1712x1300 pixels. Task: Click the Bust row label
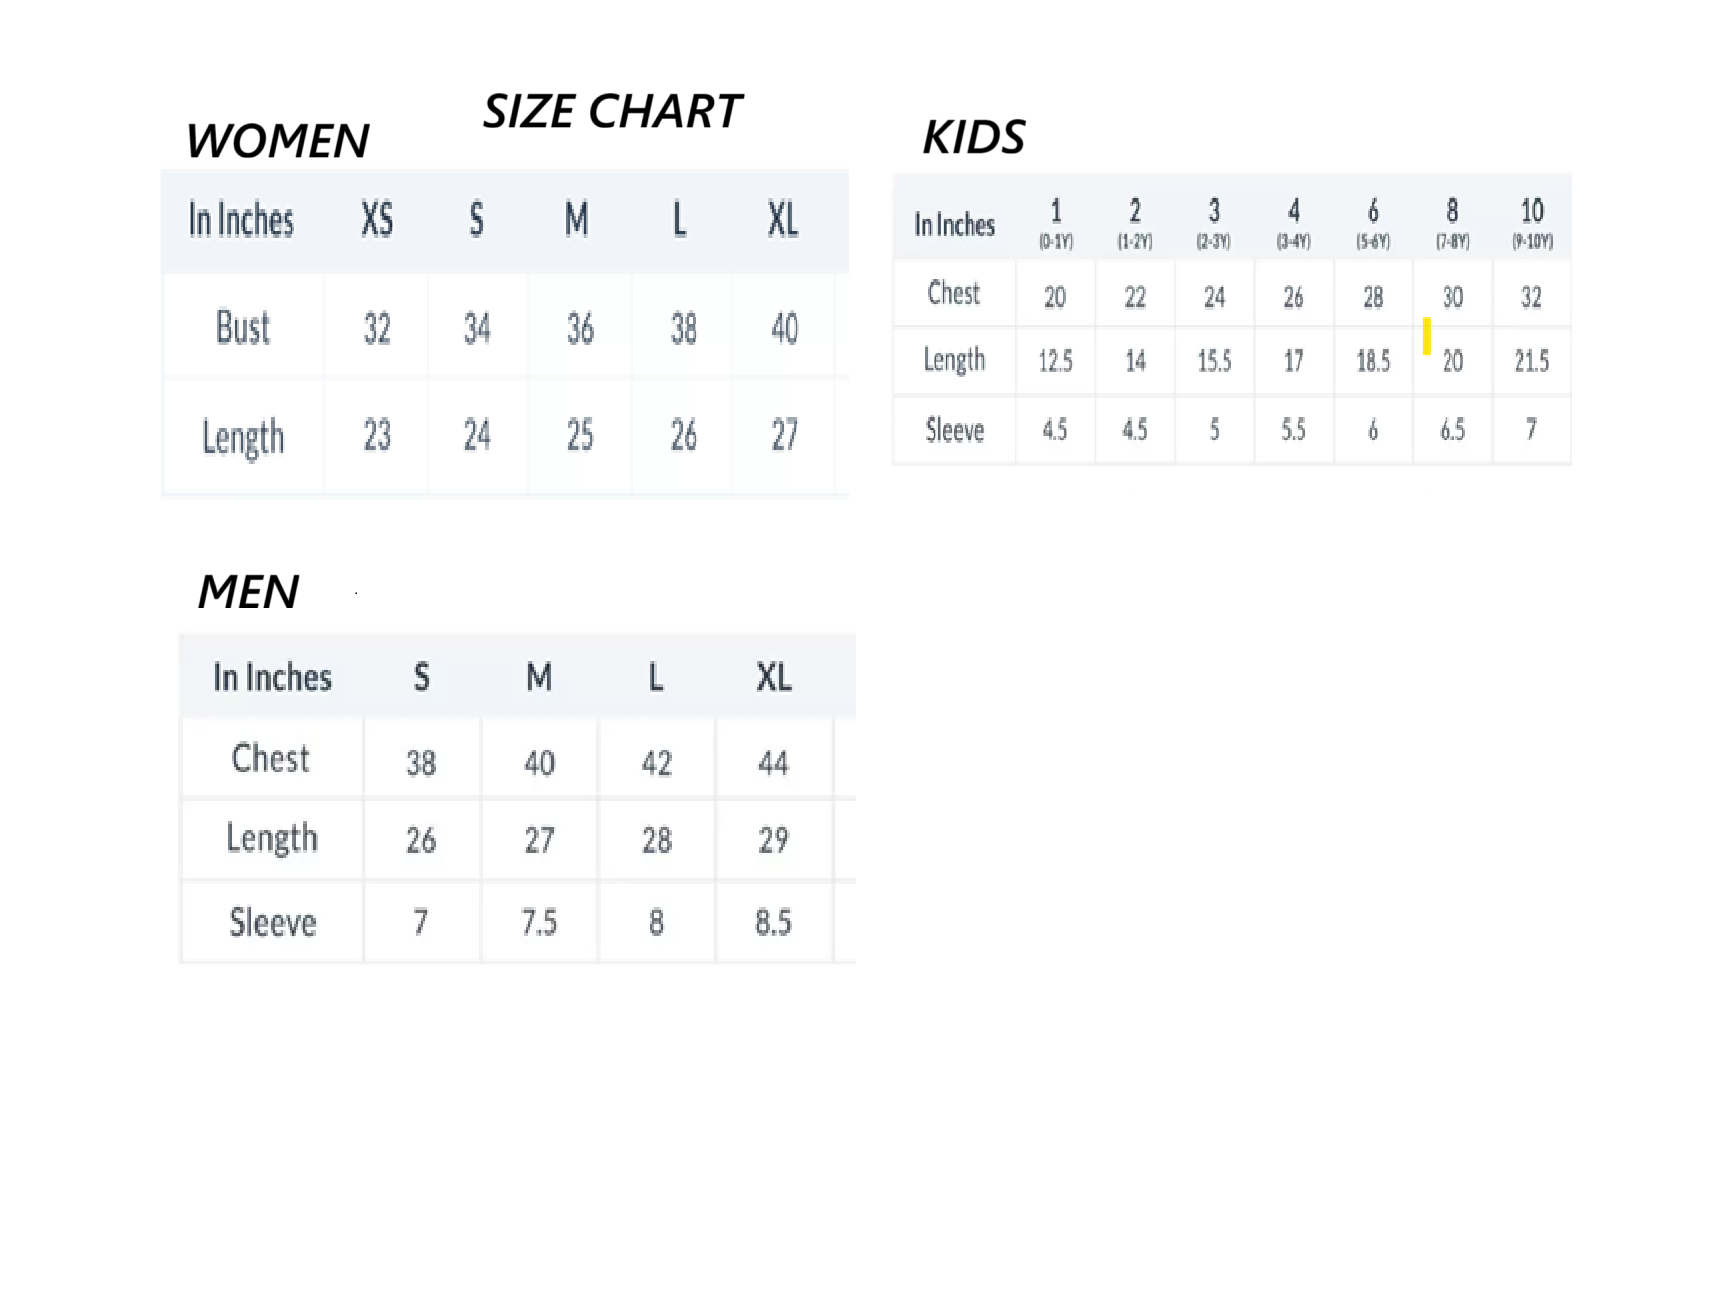pos(242,328)
